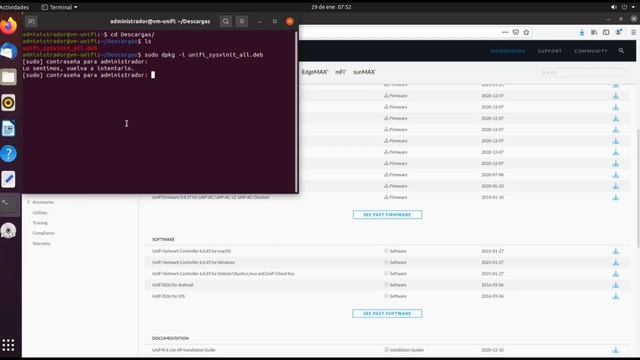Save page to Pocket icon

516,32
